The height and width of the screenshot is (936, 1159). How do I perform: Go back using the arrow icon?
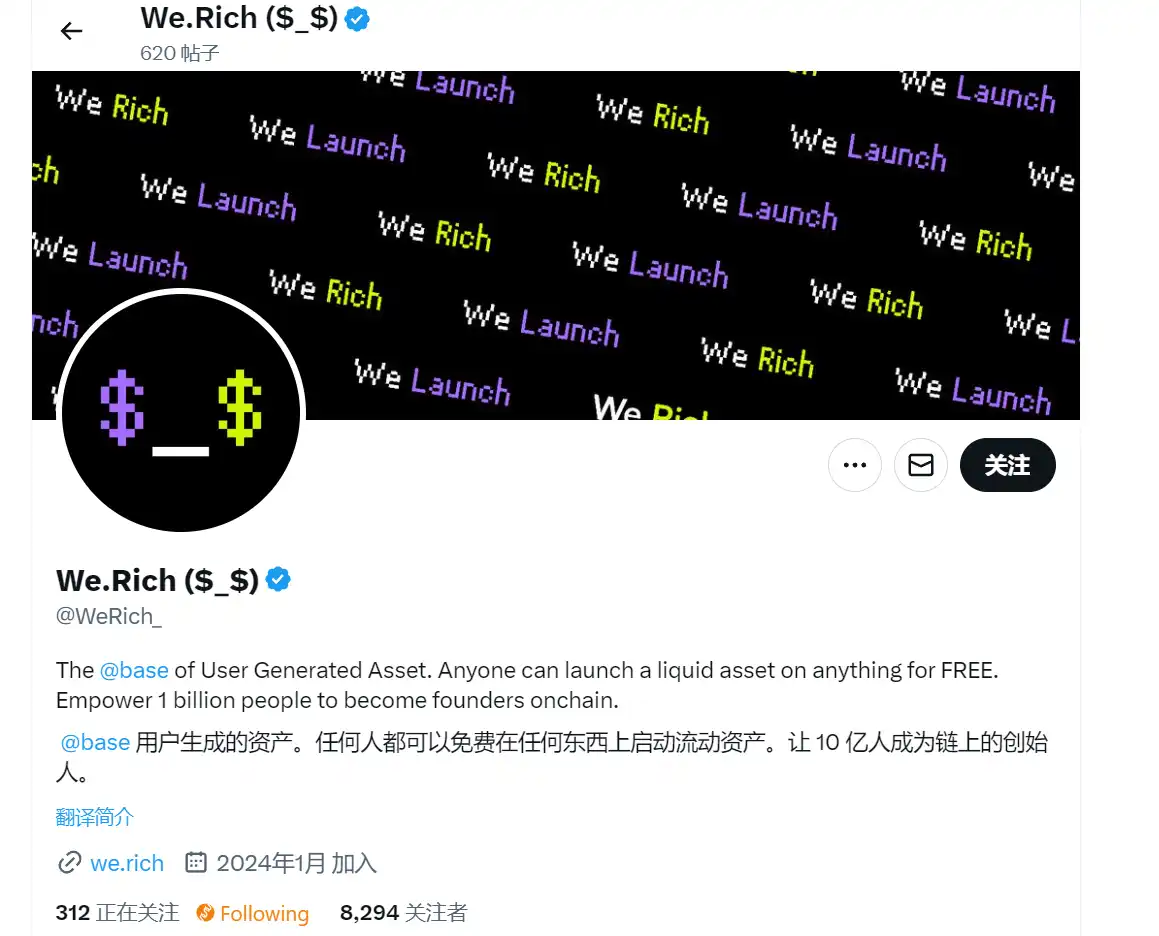pos(72,31)
